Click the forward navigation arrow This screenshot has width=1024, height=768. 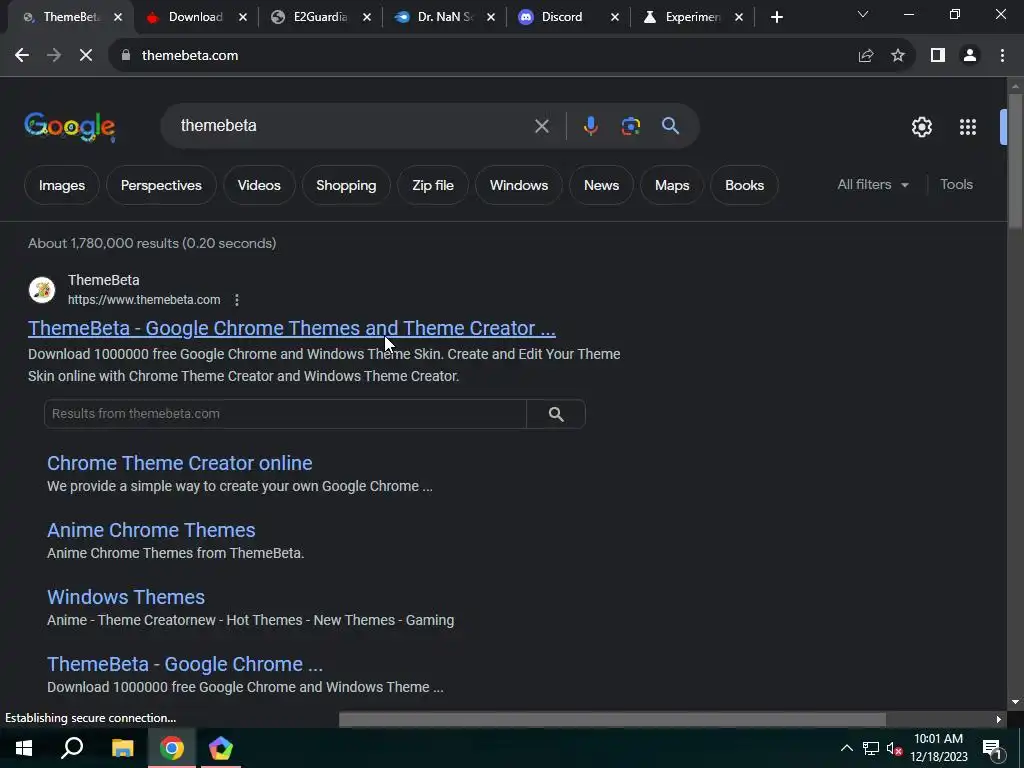pos(54,56)
